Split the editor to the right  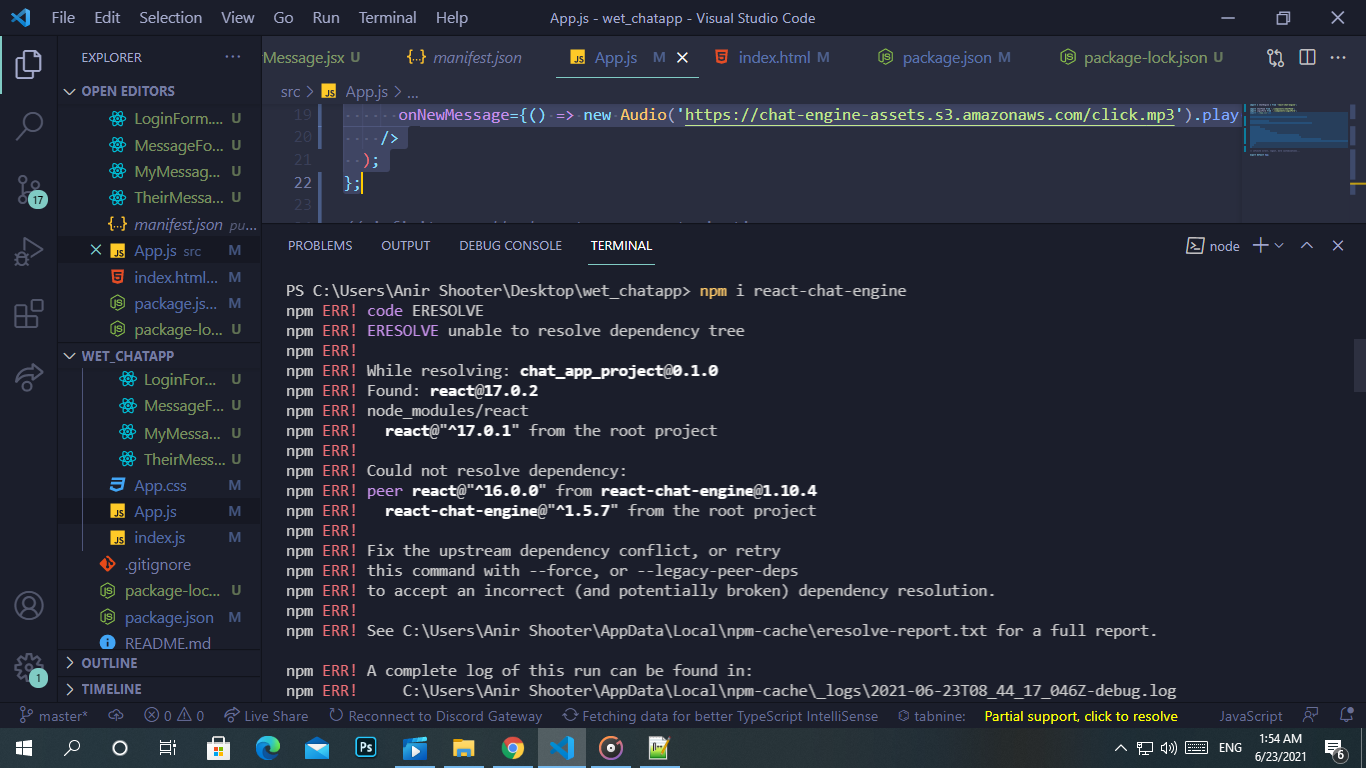[x=1307, y=58]
